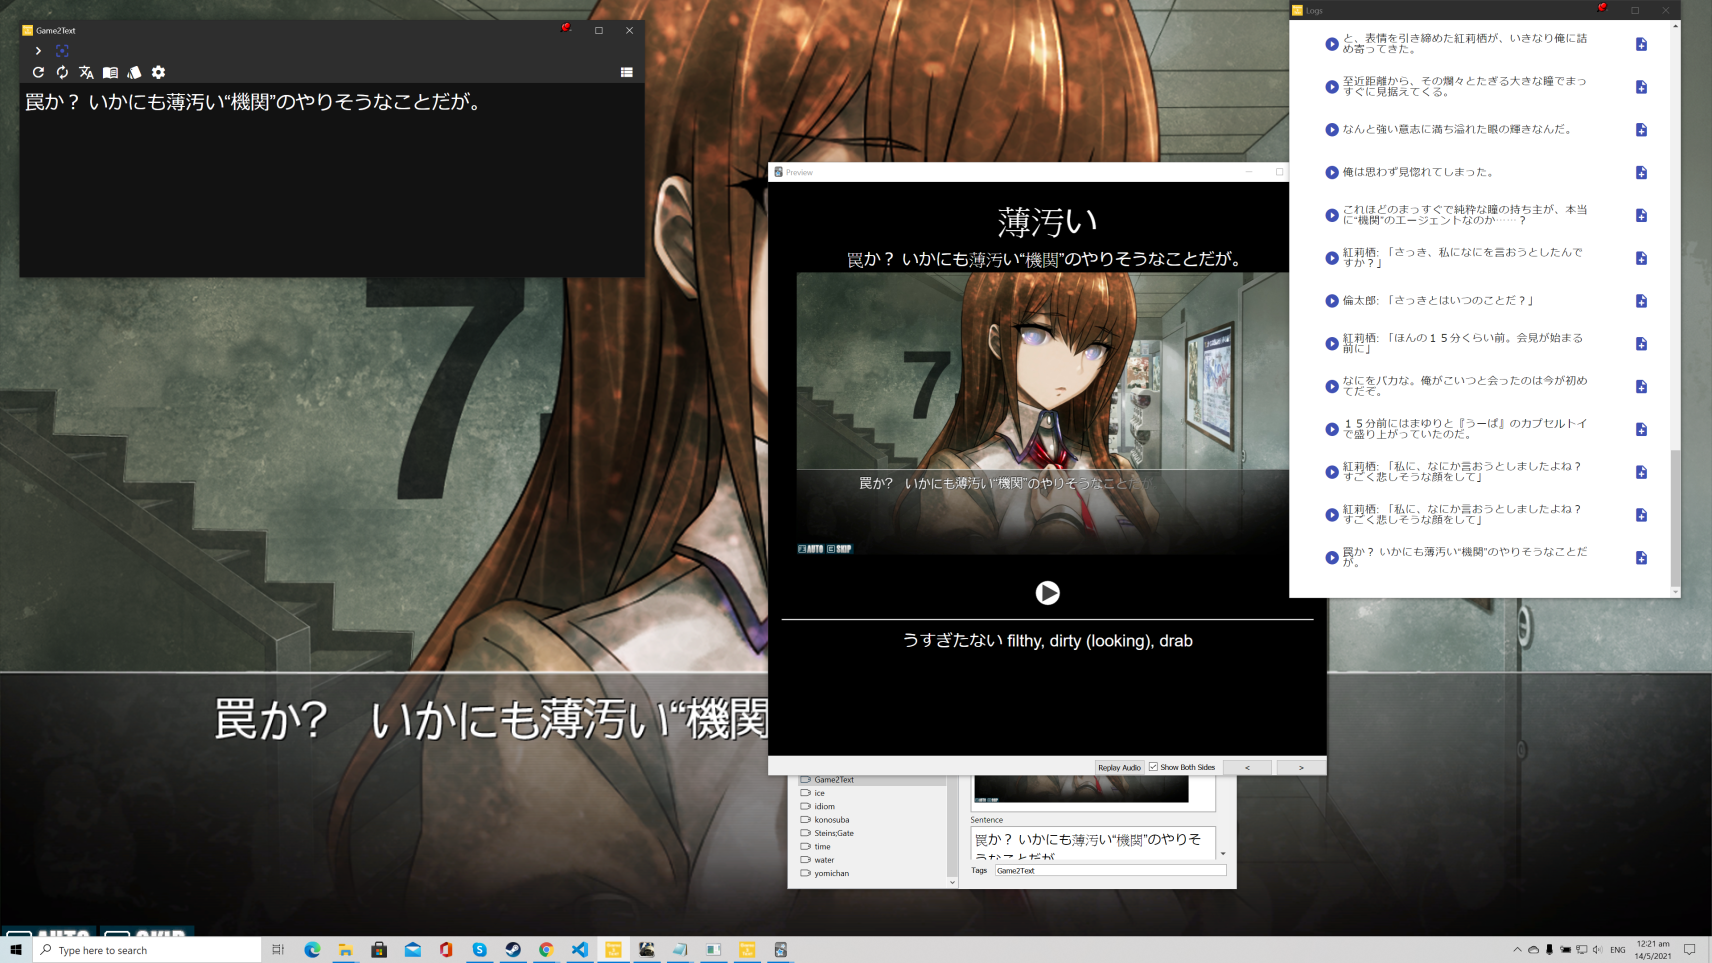Play audio for the last log '罠か？ いかにも薄汚い'
Screen dimensions: 1712x963
pyautogui.click(x=1332, y=558)
